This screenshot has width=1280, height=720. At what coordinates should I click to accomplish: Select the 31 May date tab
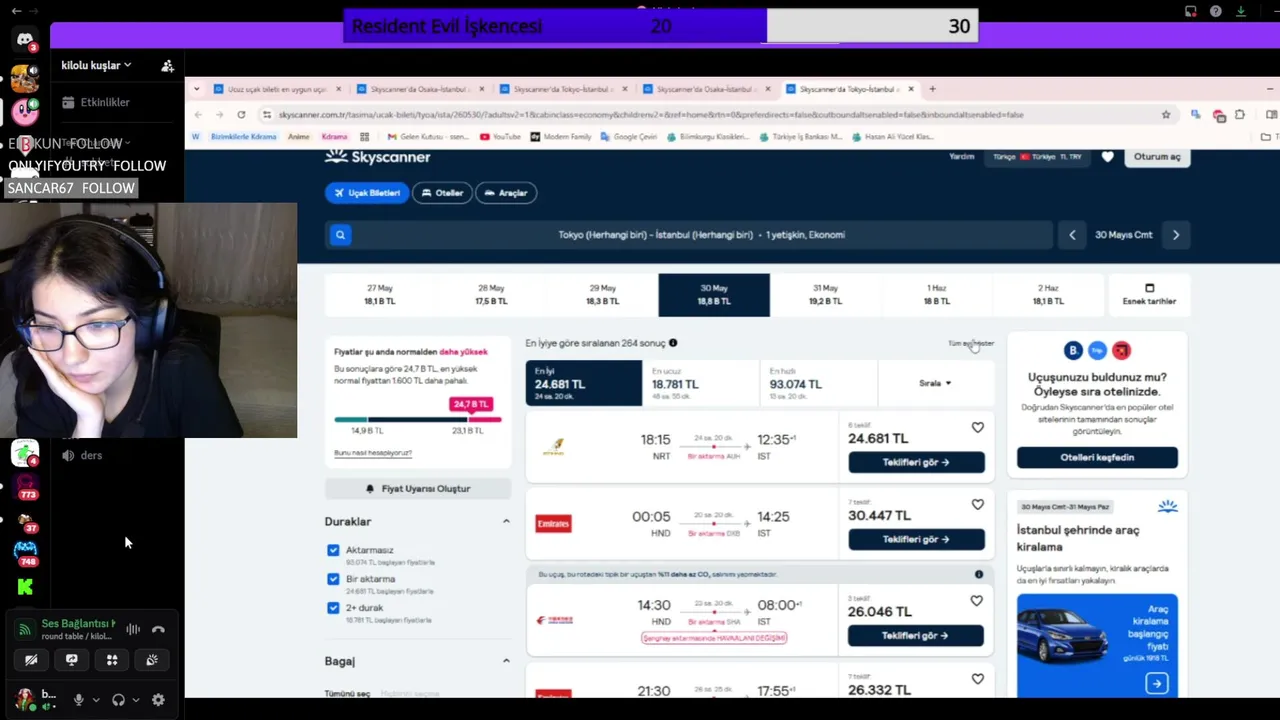825,295
